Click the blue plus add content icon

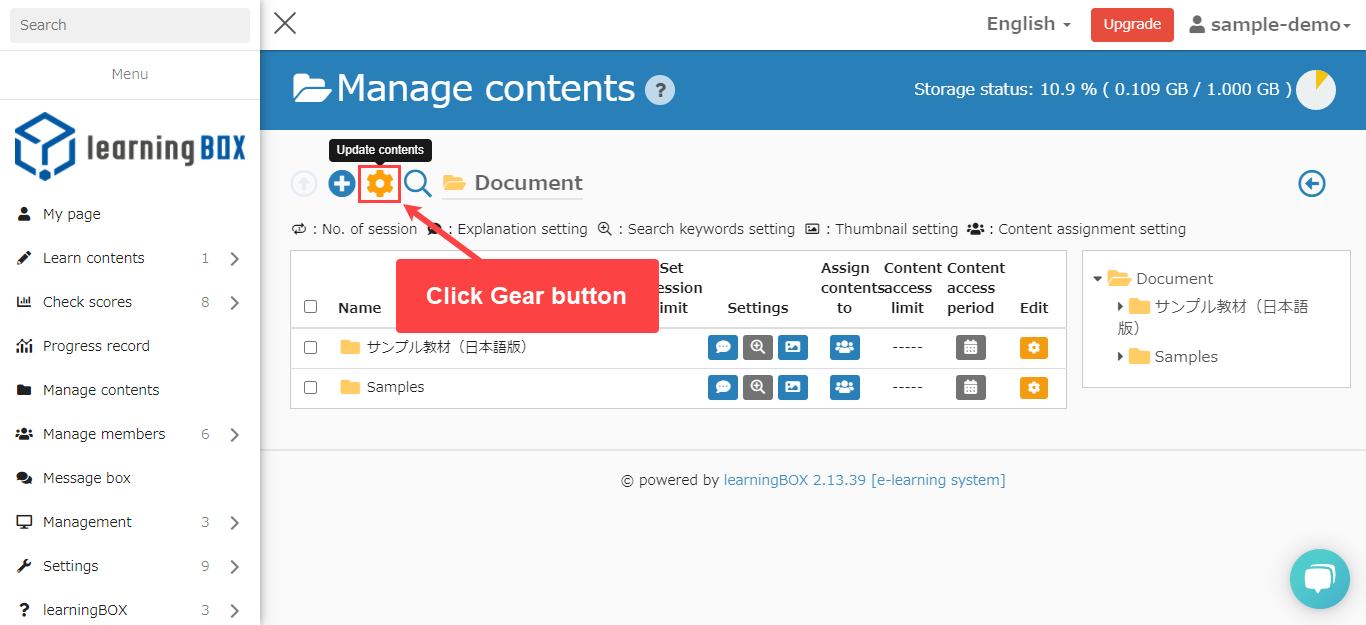point(342,184)
